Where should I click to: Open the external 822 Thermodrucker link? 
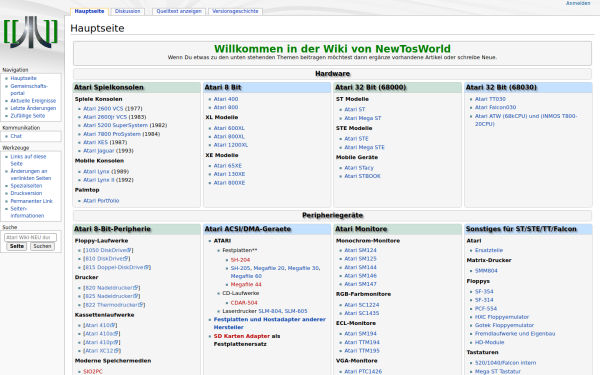[x=114, y=305]
